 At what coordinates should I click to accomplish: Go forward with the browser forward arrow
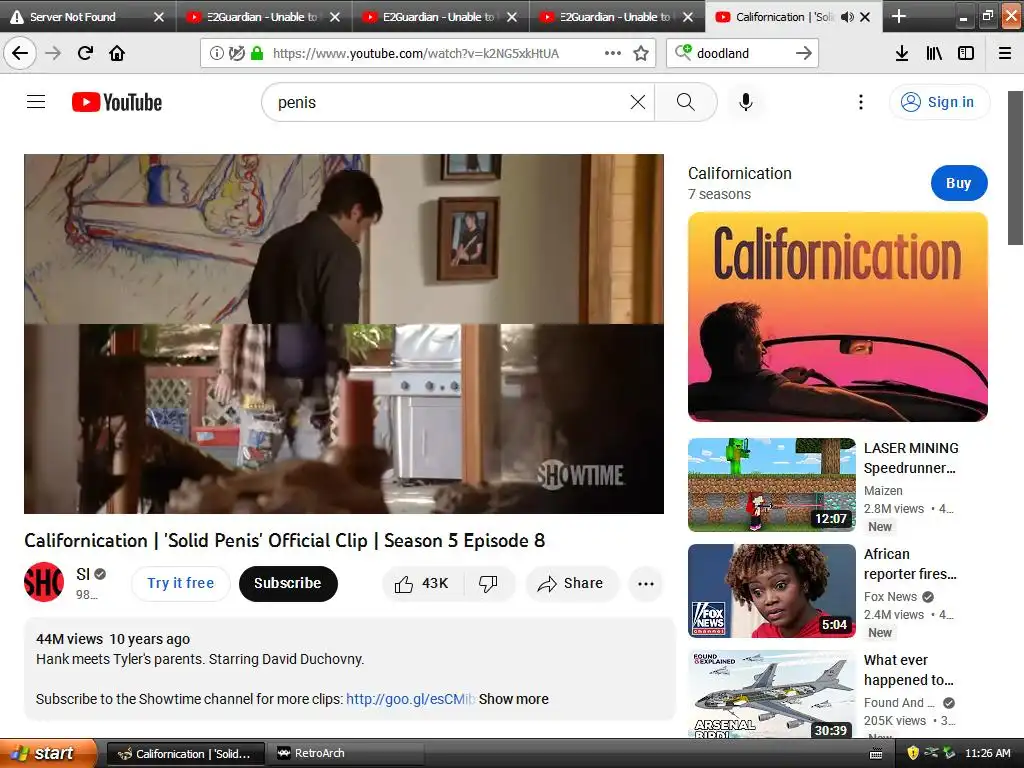tap(53, 53)
